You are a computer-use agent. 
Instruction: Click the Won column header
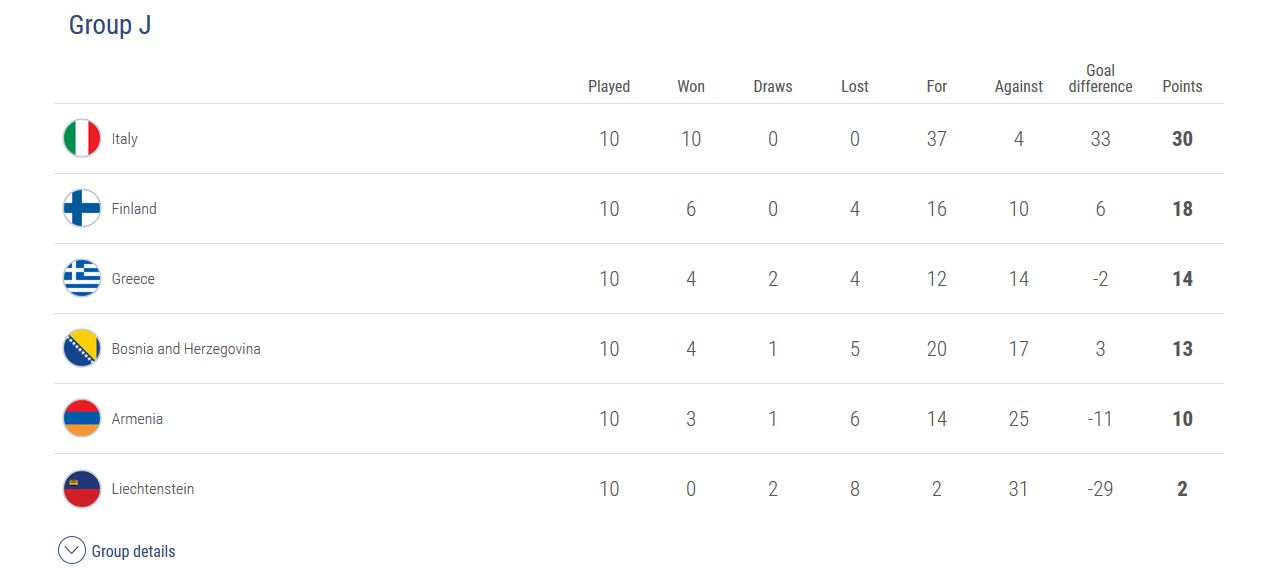tap(691, 87)
